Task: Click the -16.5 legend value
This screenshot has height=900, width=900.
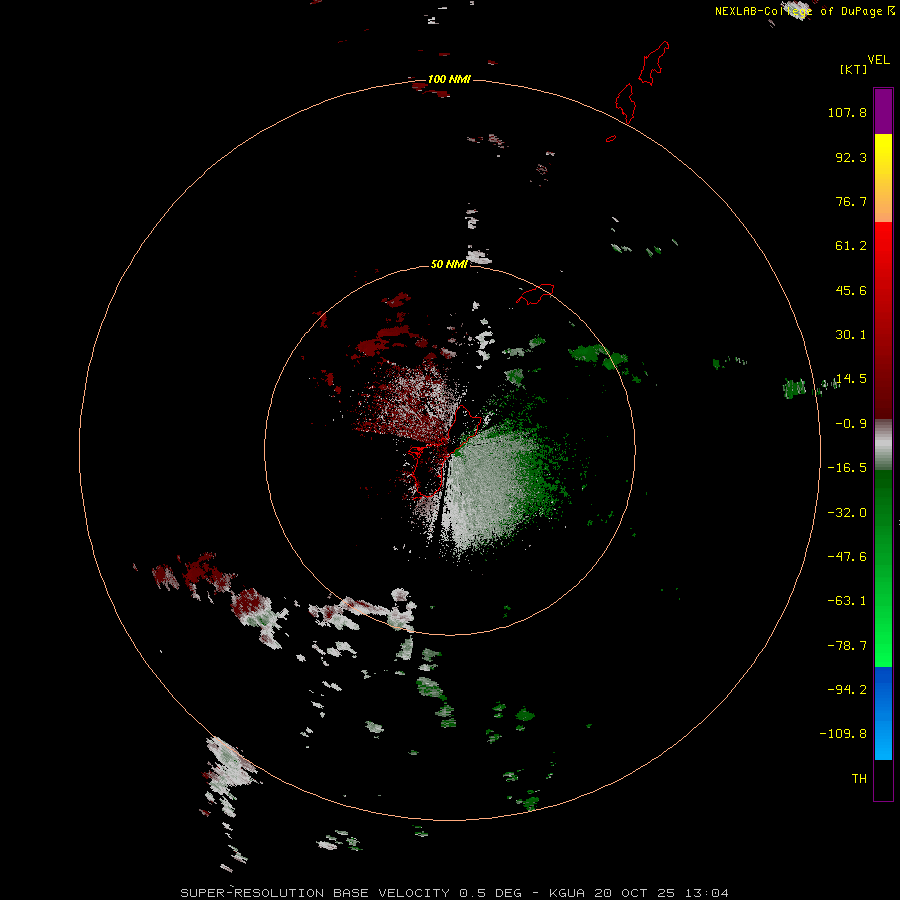Action: (x=847, y=468)
